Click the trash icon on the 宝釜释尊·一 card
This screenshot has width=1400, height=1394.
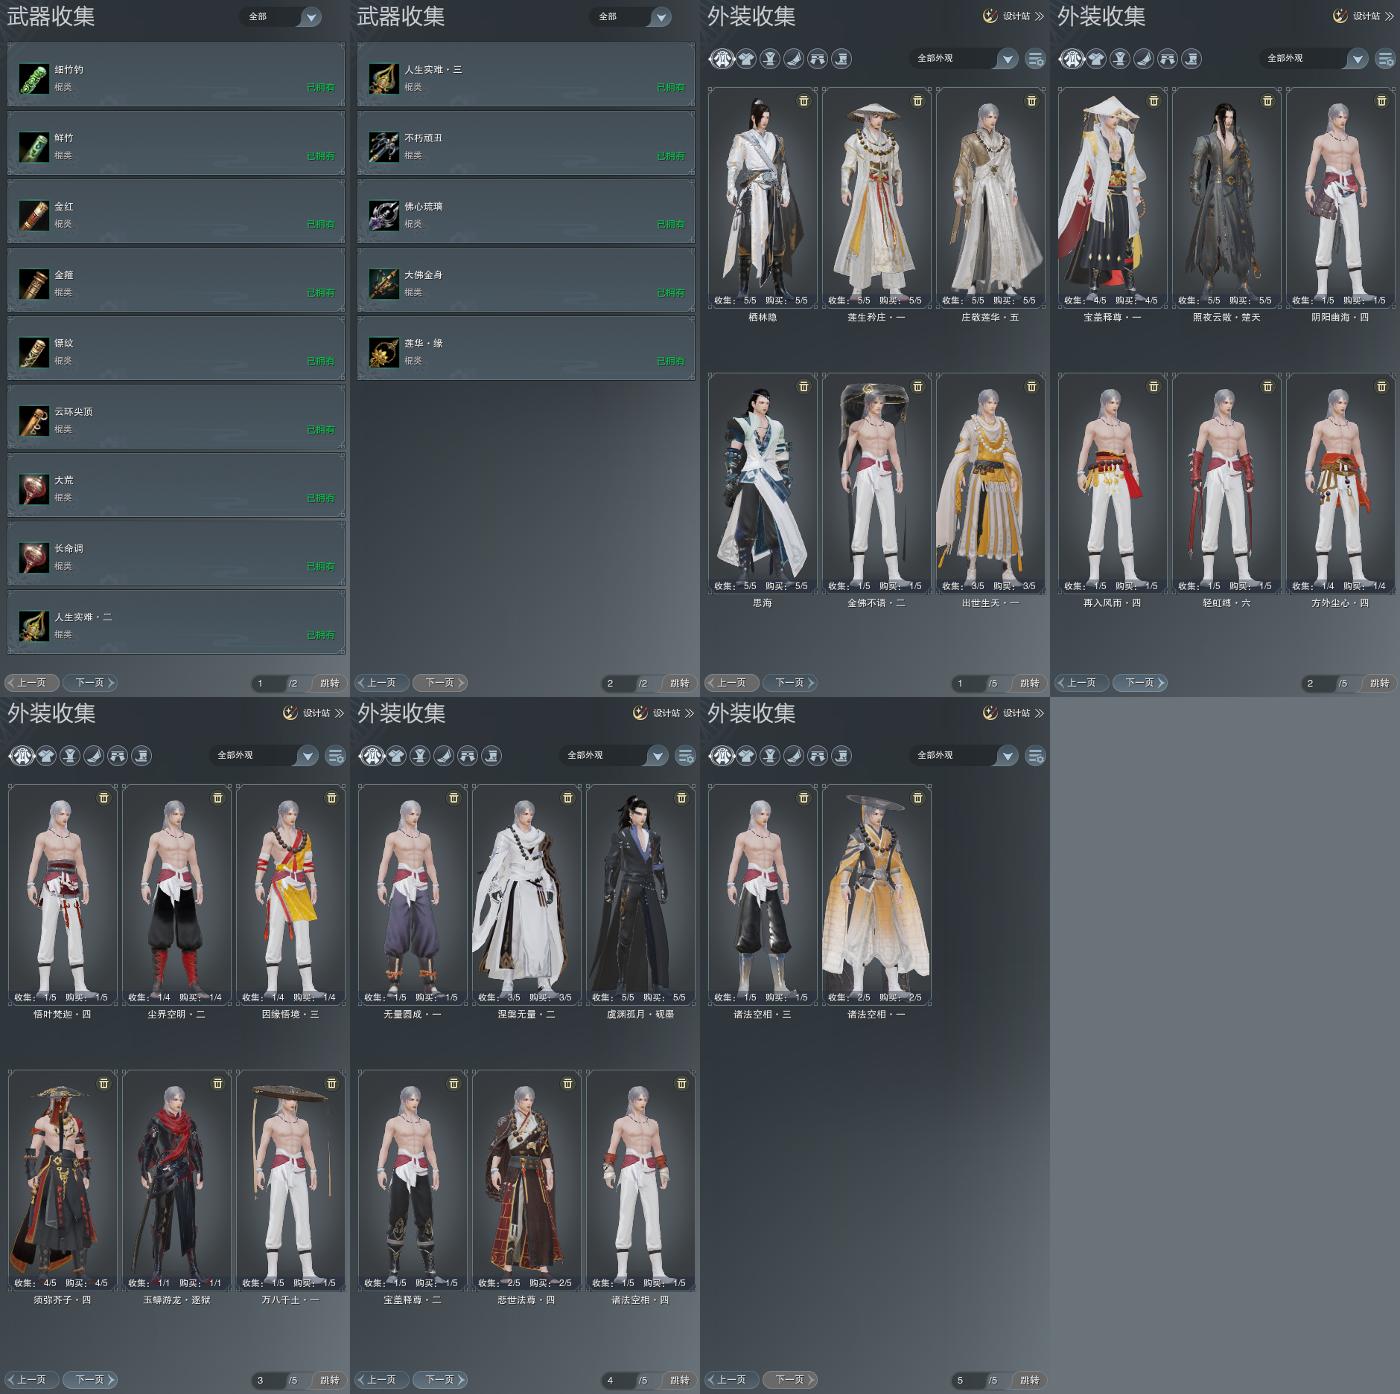point(1154,101)
